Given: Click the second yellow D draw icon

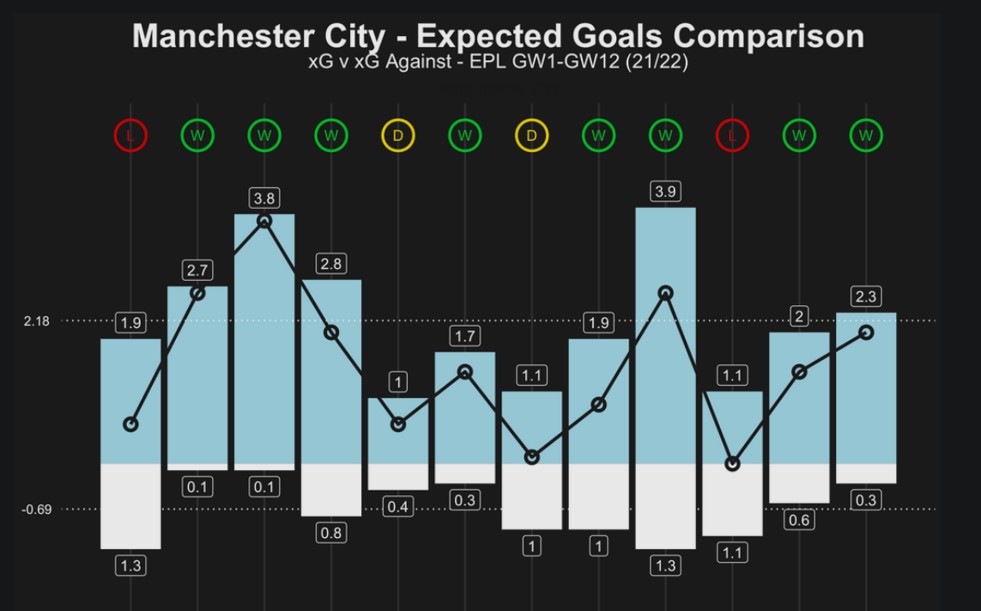Looking at the screenshot, I should pyautogui.click(x=532, y=135).
